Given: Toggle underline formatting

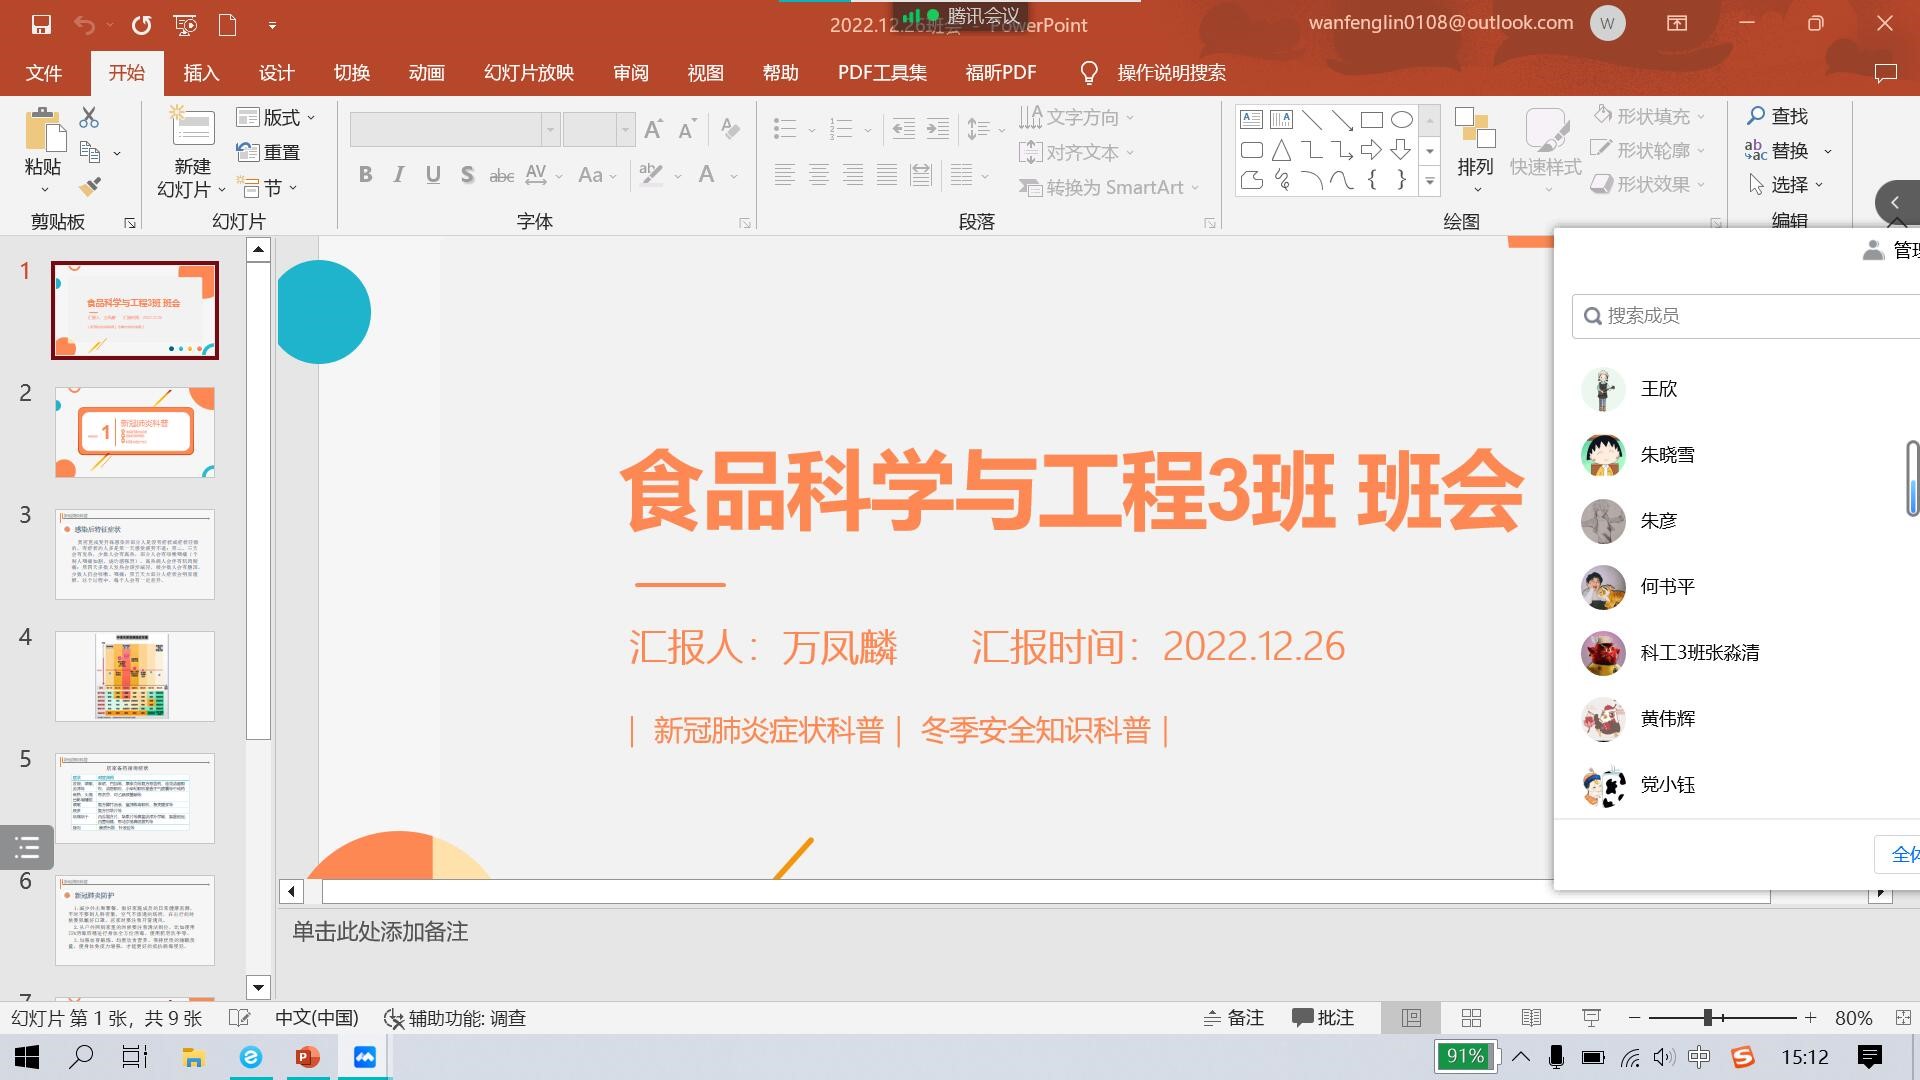Looking at the screenshot, I should click(x=432, y=174).
